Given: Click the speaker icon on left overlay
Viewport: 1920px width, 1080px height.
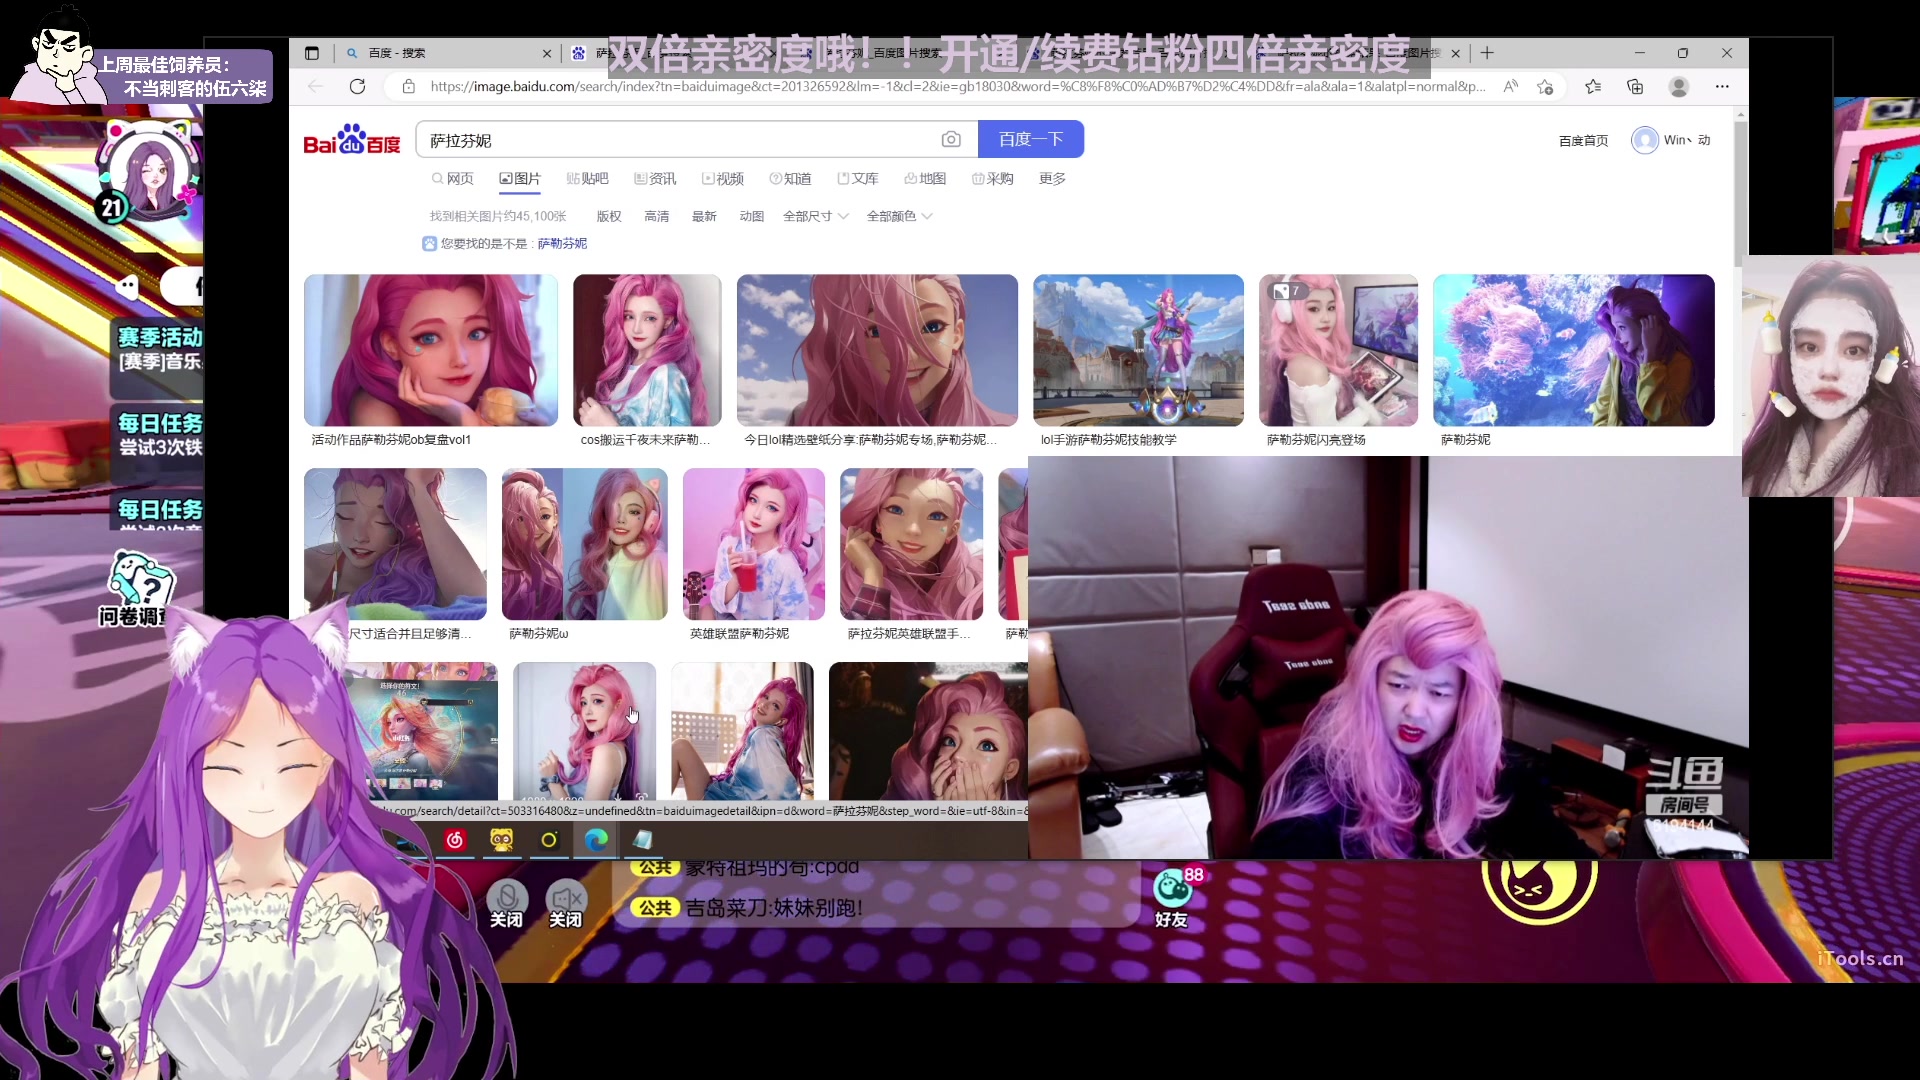Looking at the screenshot, I should 127,288.
